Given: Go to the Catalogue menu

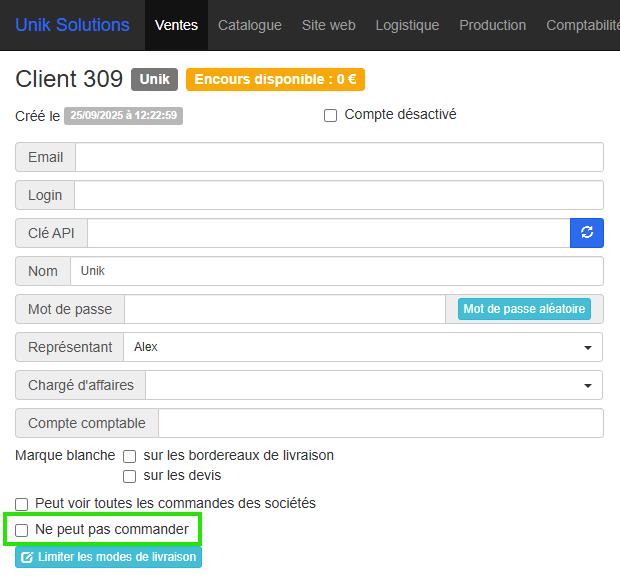Looking at the screenshot, I should [250, 25].
